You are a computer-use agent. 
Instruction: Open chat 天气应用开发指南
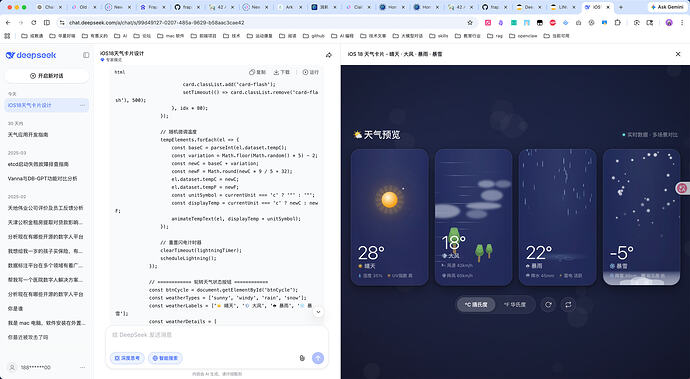click(28, 135)
